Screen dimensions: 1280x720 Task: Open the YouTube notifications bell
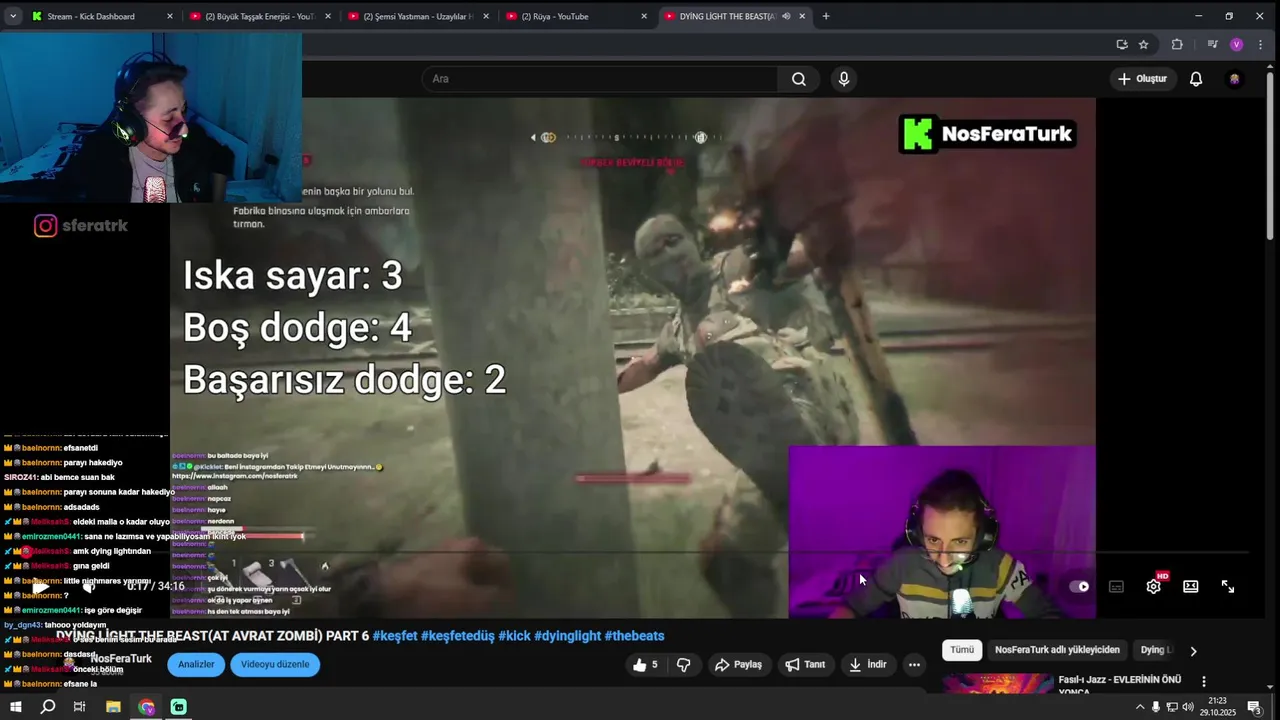[x=1196, y=79]
